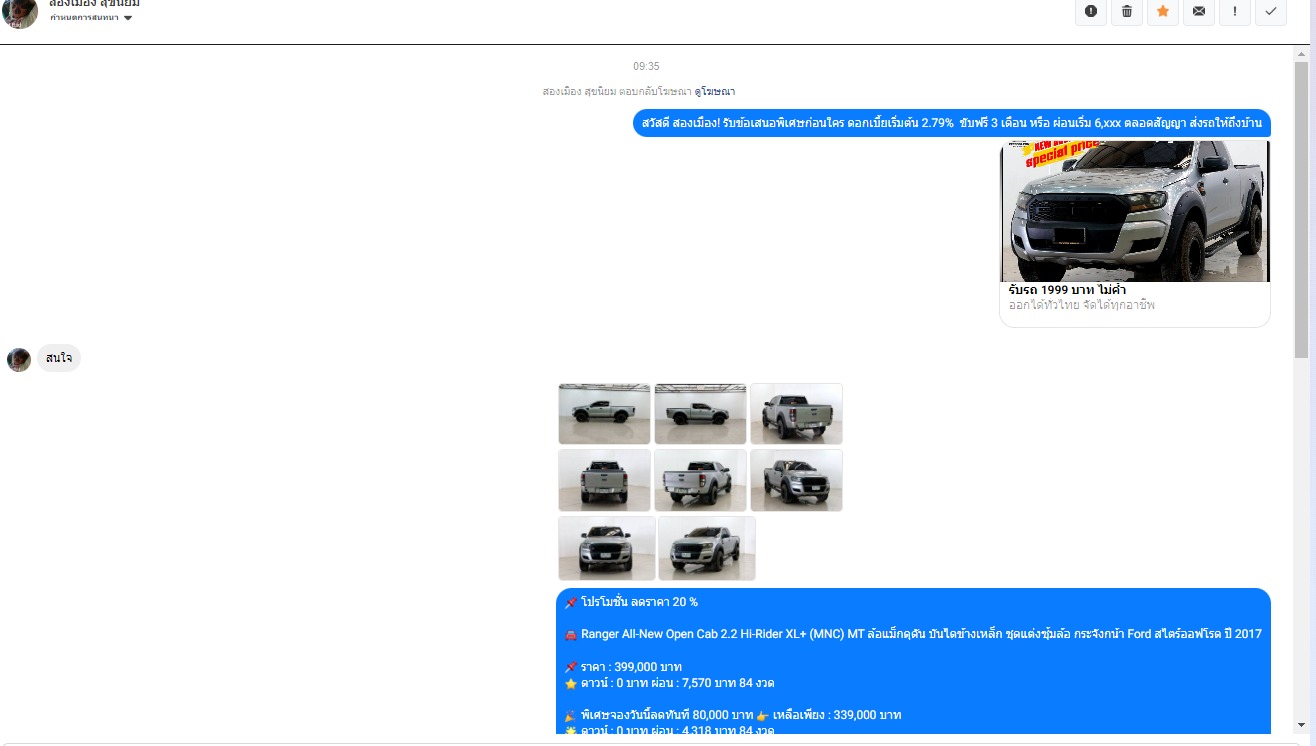Click the 09:35 timestamp
The height and width of the screenshot is (746, 1316).
pos(646,66)
